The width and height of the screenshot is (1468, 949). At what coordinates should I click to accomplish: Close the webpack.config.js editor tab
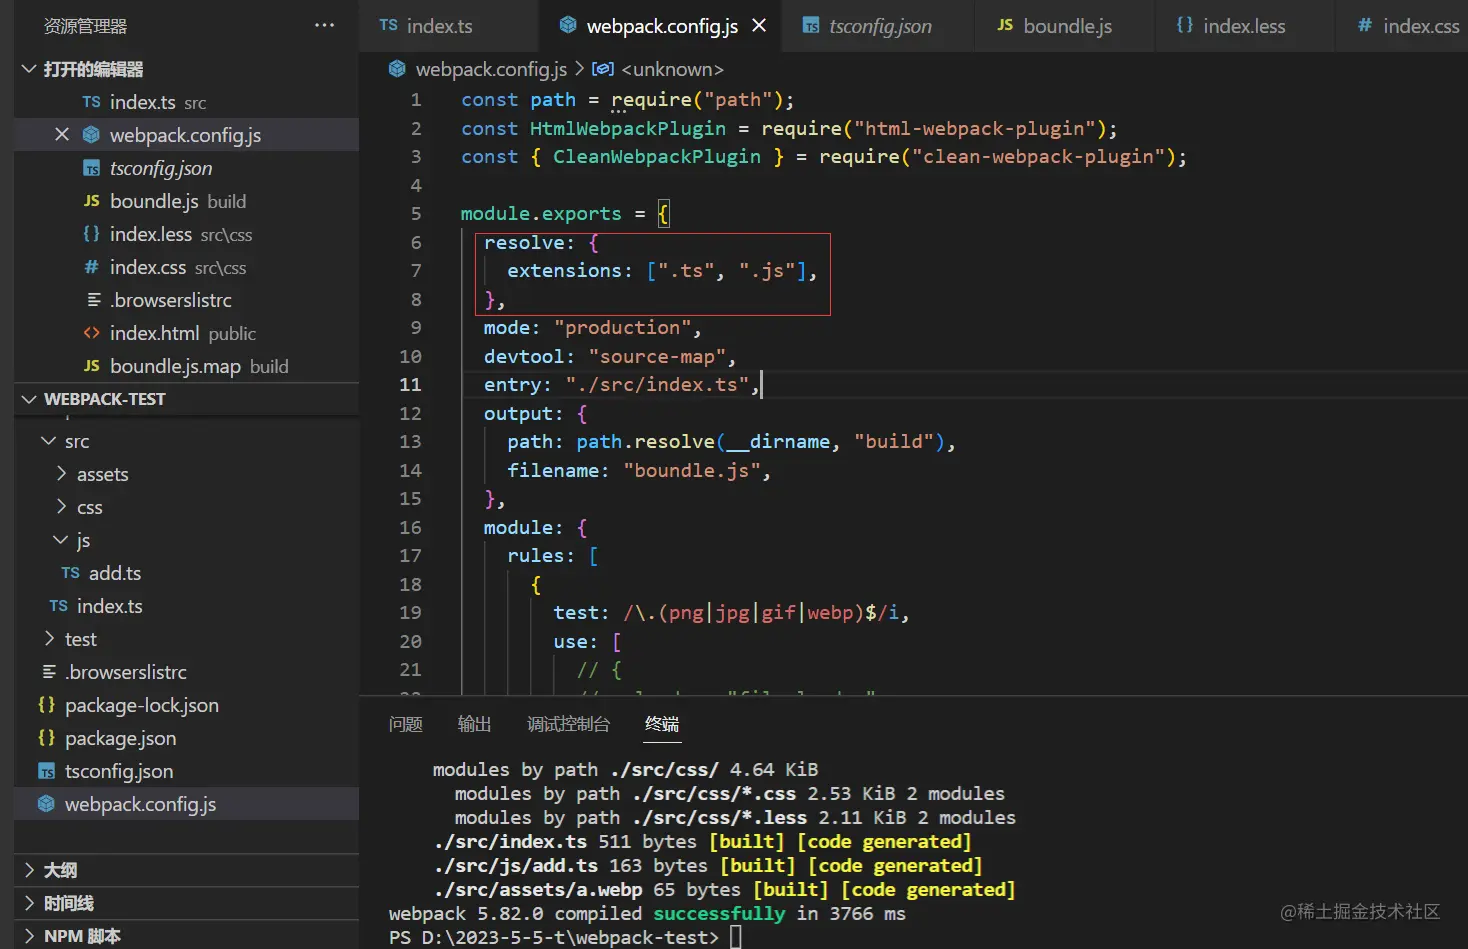pyautogui.click(x=759, y=25)
